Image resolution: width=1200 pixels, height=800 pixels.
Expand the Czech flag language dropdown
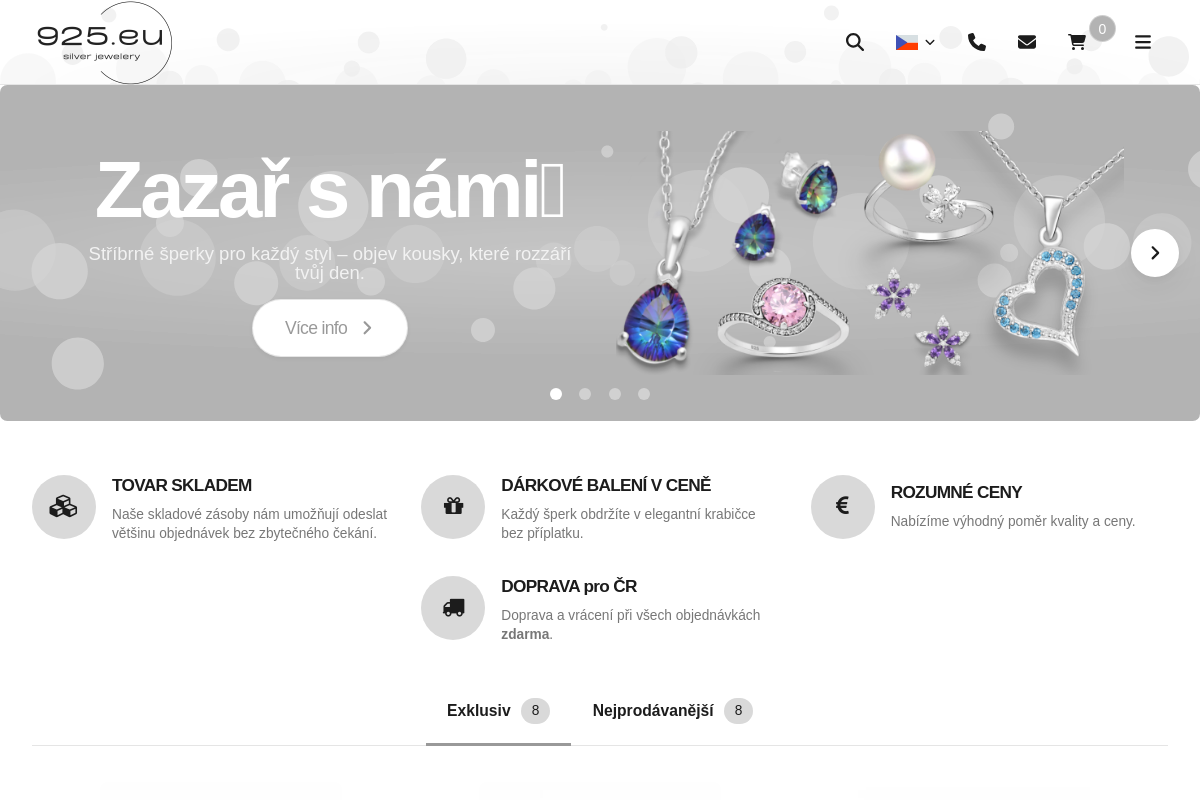915,42
